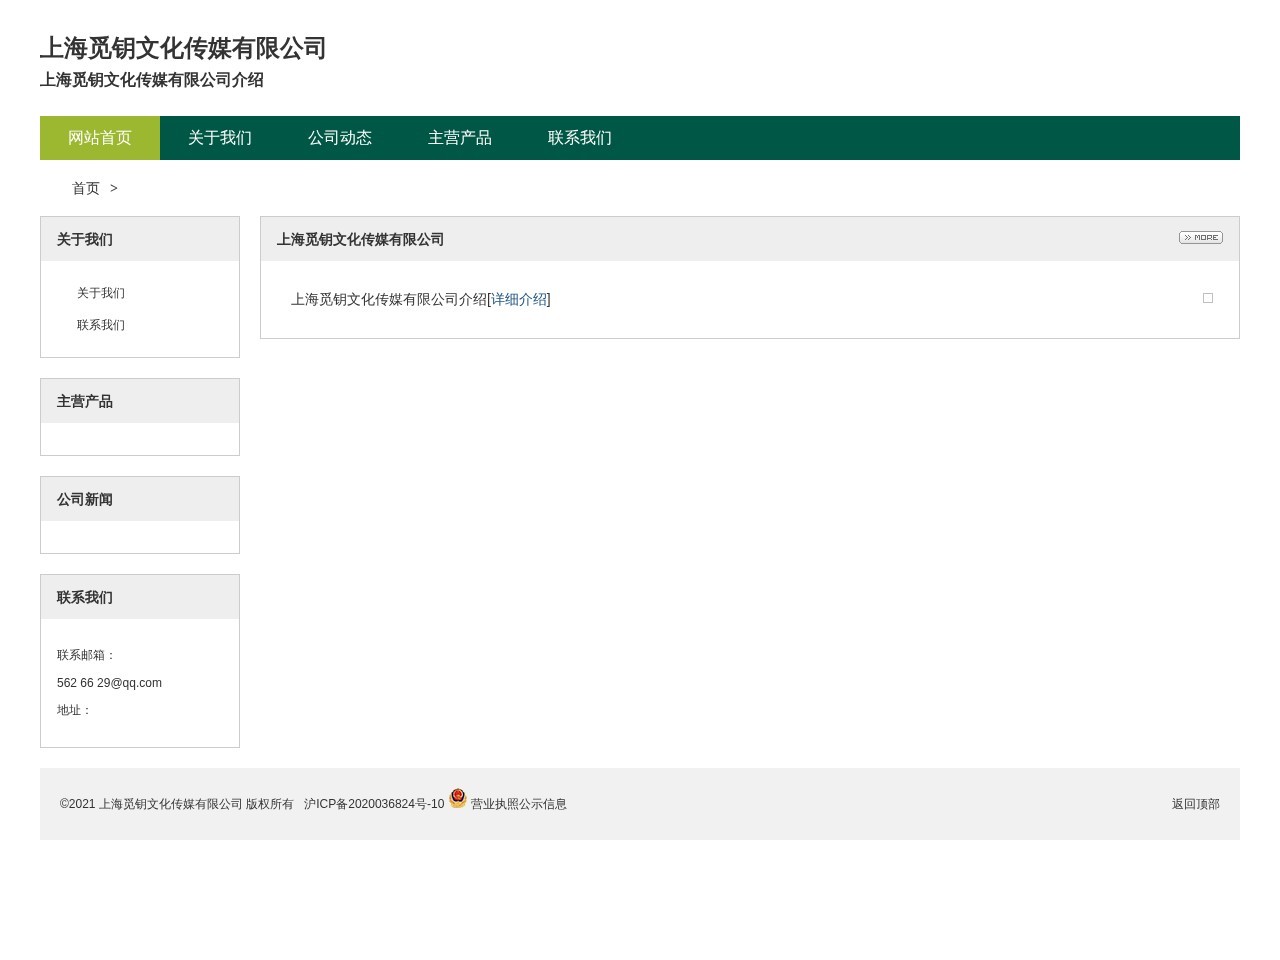Screen dimensions: 1280x960
Task: Click the police badge icon in footer
Action: tap(458, 798)
